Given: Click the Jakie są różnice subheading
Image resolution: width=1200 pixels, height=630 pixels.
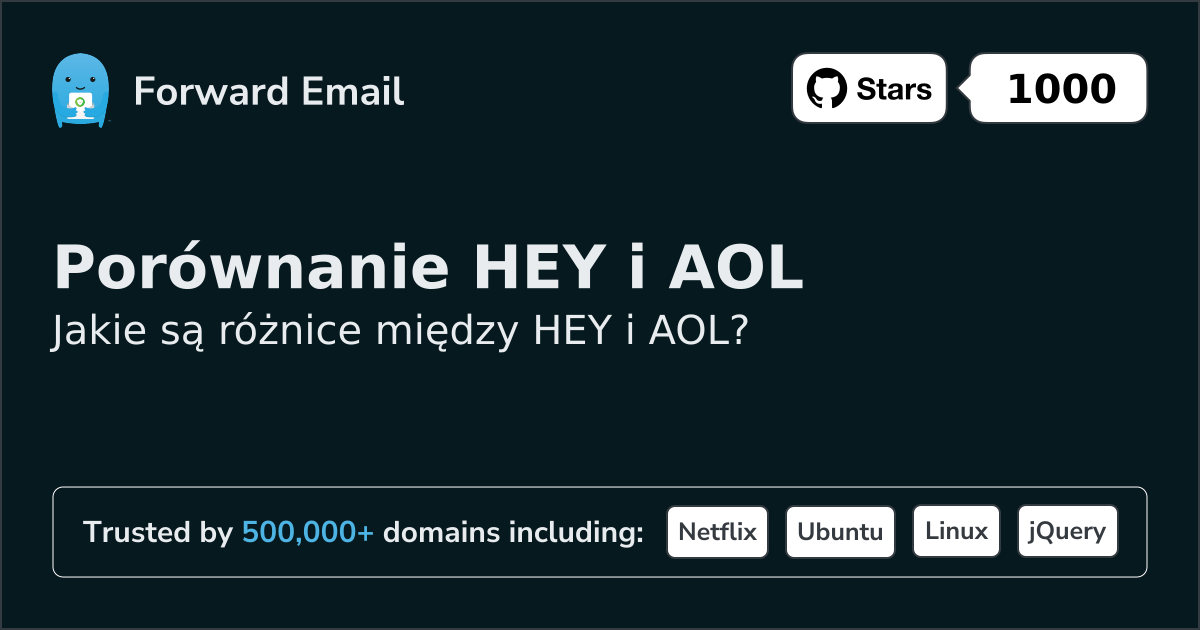Looking at the screenshot, I should click(400, 332).
